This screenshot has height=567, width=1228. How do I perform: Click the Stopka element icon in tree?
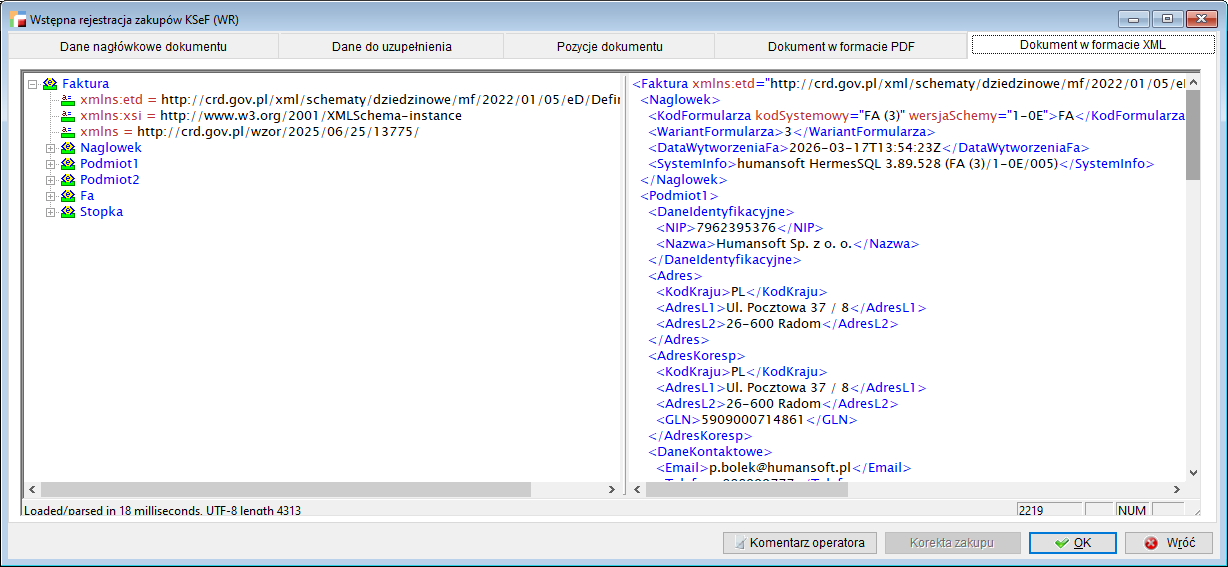(x=68, y=212)
